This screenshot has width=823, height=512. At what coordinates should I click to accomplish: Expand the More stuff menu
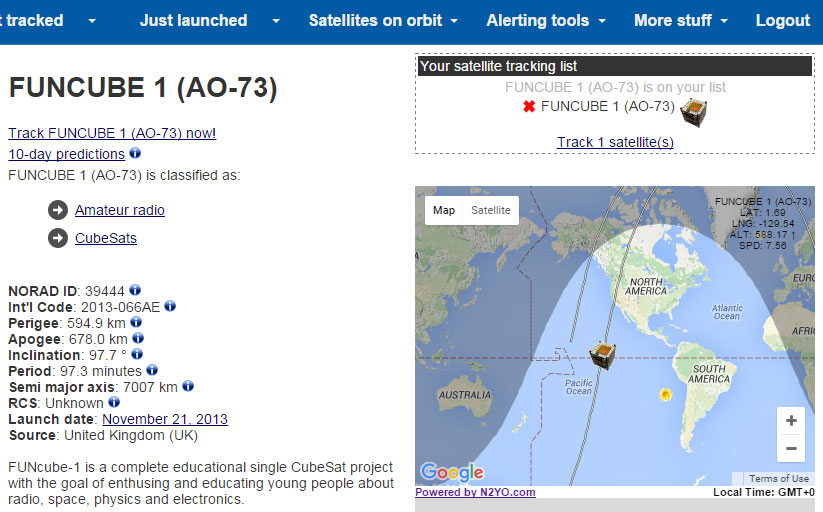coord(680,20)
